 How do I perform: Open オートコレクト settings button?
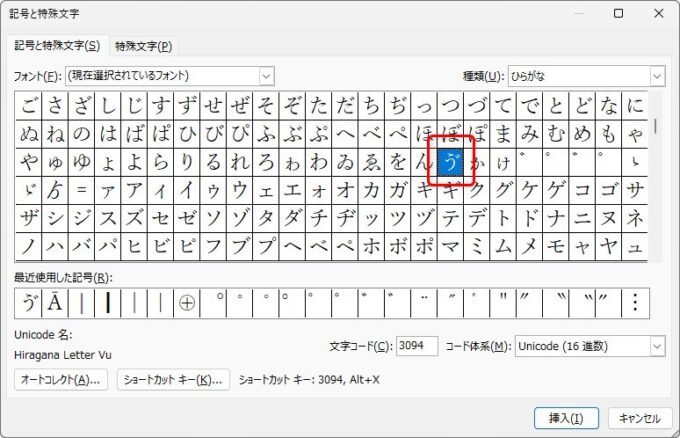(x=61, y=380)
